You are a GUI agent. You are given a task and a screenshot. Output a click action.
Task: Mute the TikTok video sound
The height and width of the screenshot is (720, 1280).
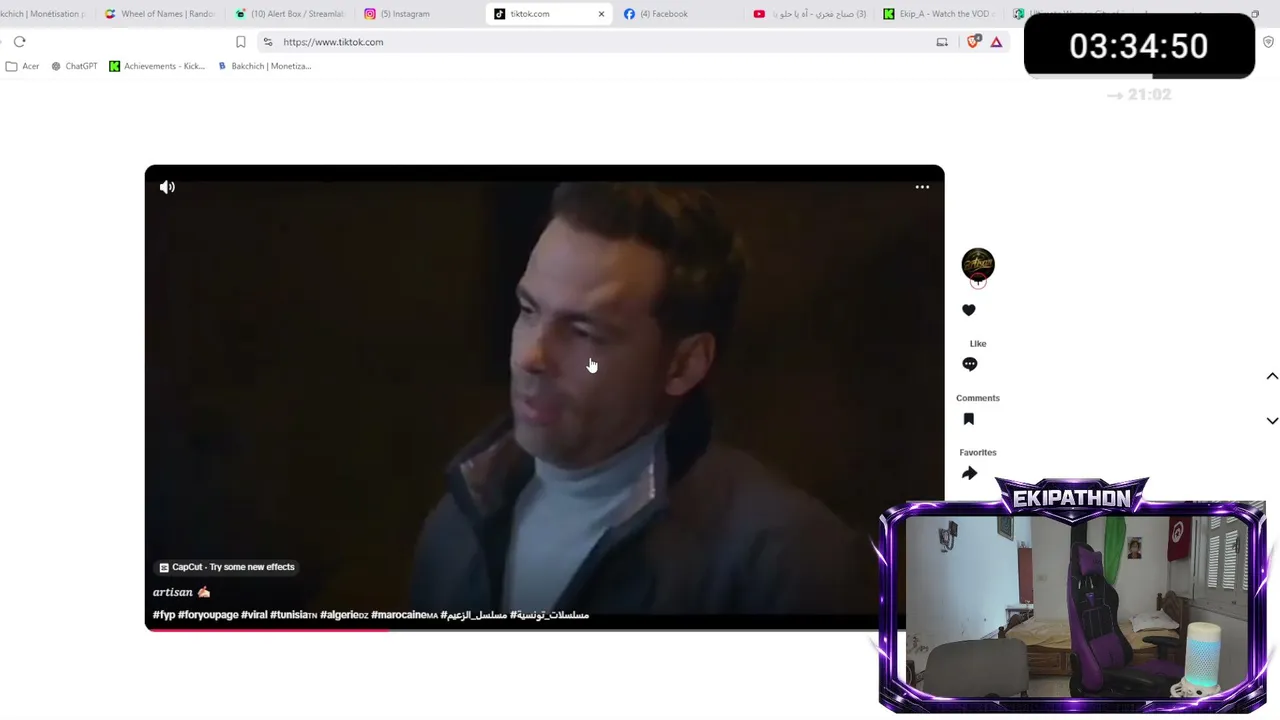[167, 187]
